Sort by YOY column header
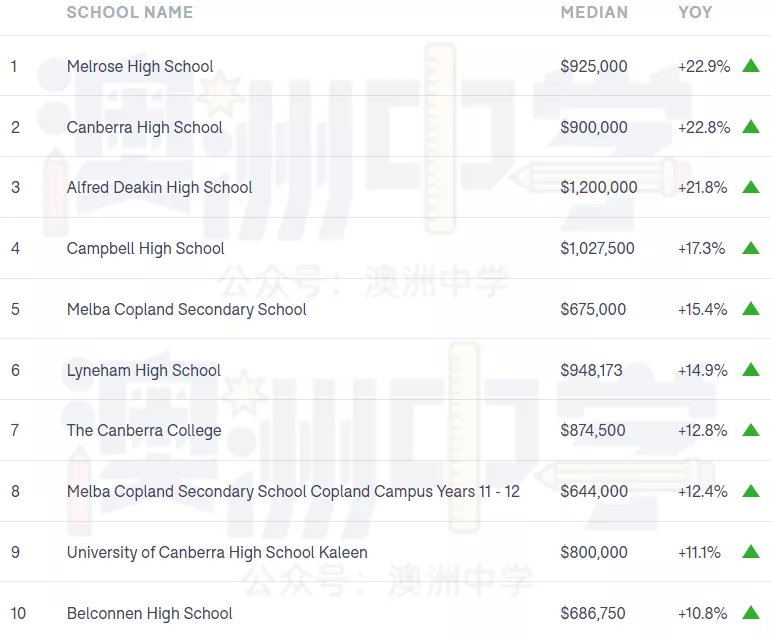The width and height of the screenshot is (771, 639). (695, 12)
